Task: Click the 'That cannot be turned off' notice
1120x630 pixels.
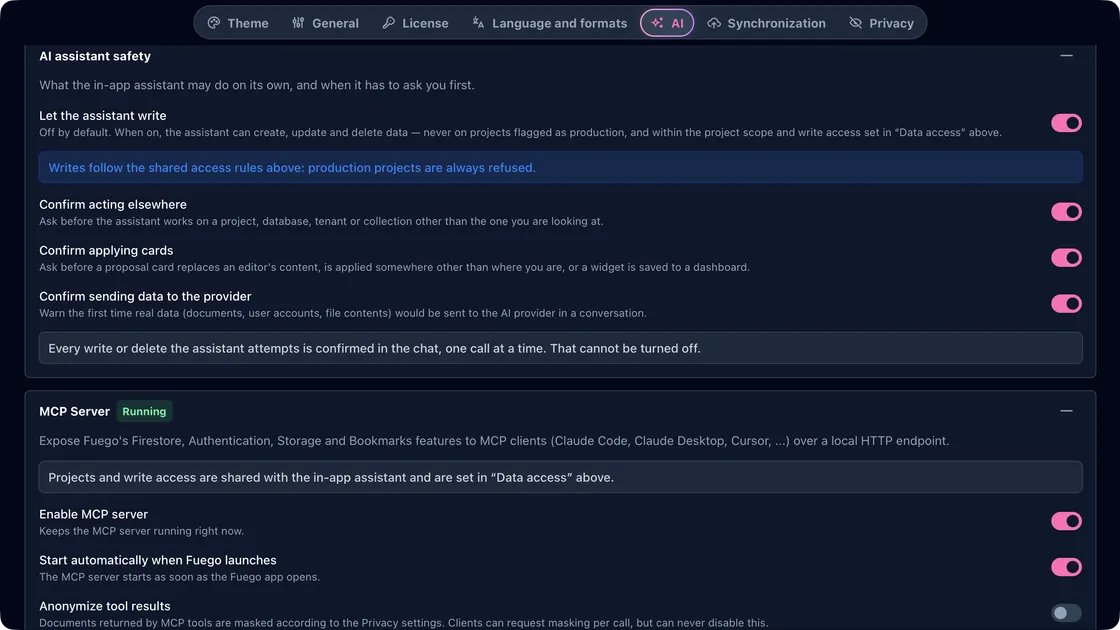Action: coord(560,348)
